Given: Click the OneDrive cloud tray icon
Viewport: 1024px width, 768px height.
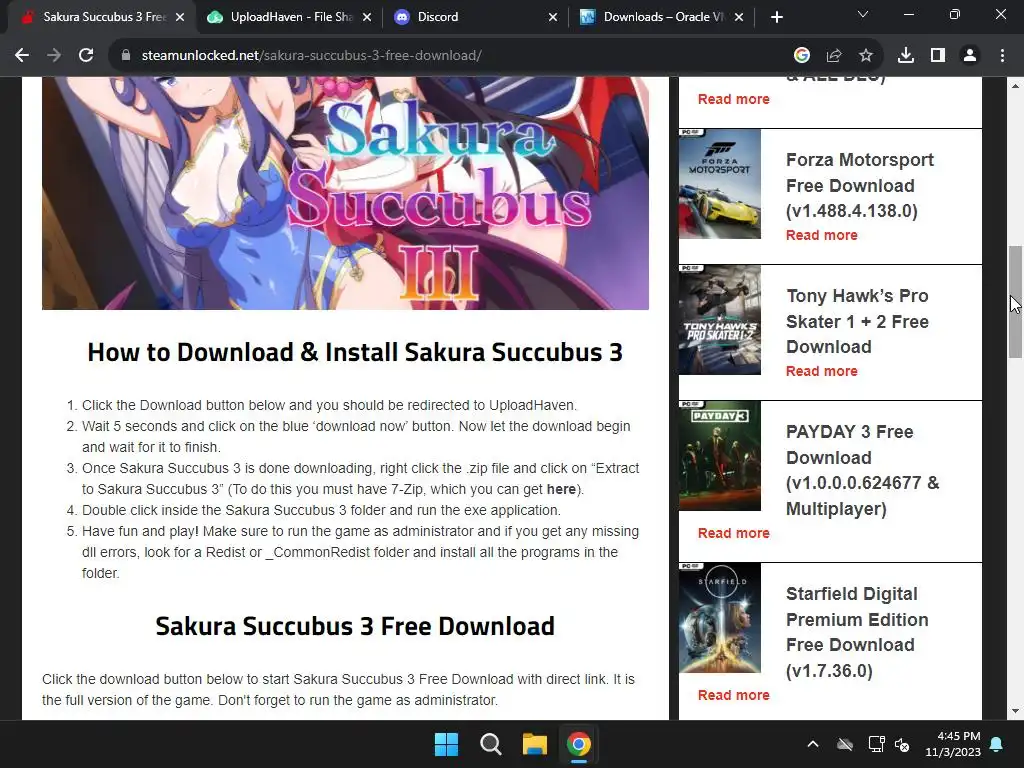Looking at the screenshot, I should point(845,744).
